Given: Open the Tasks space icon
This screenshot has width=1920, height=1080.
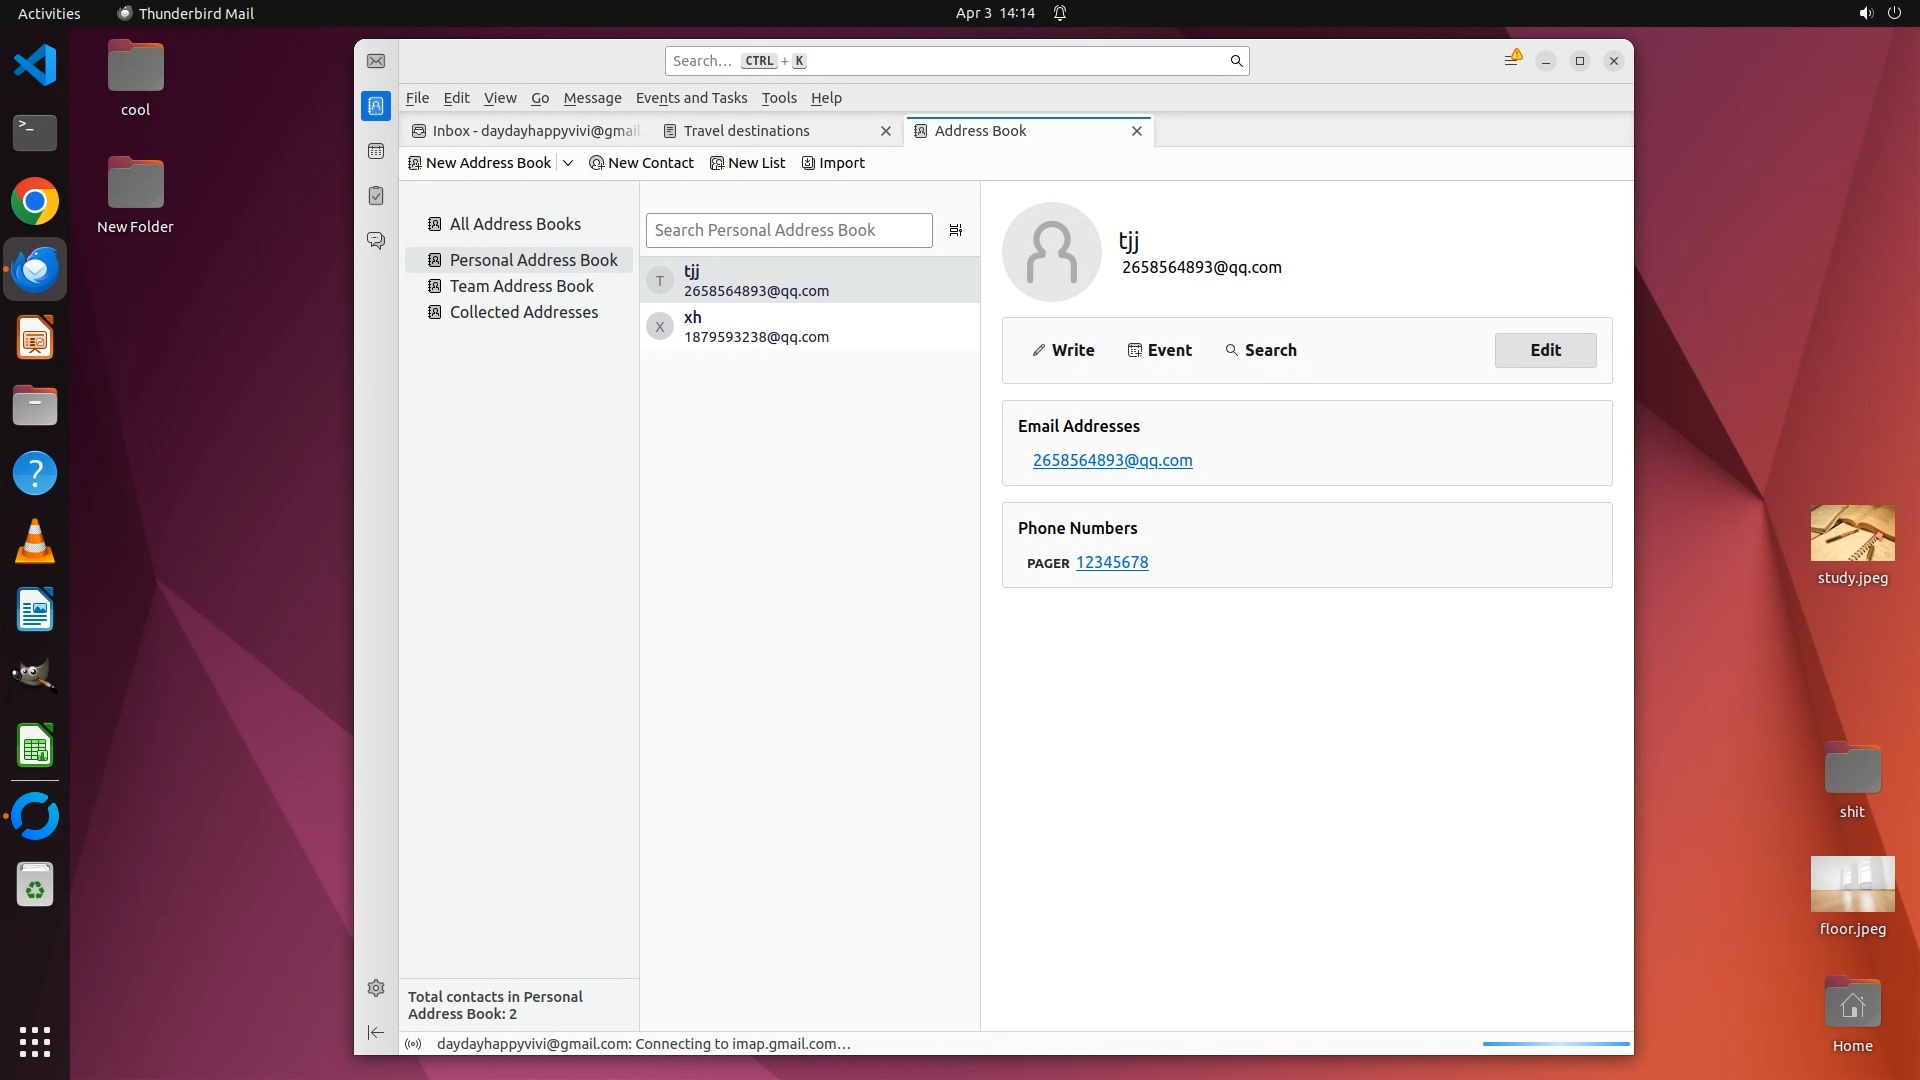Looking at the screenshot, I should [x=376, y=196].
